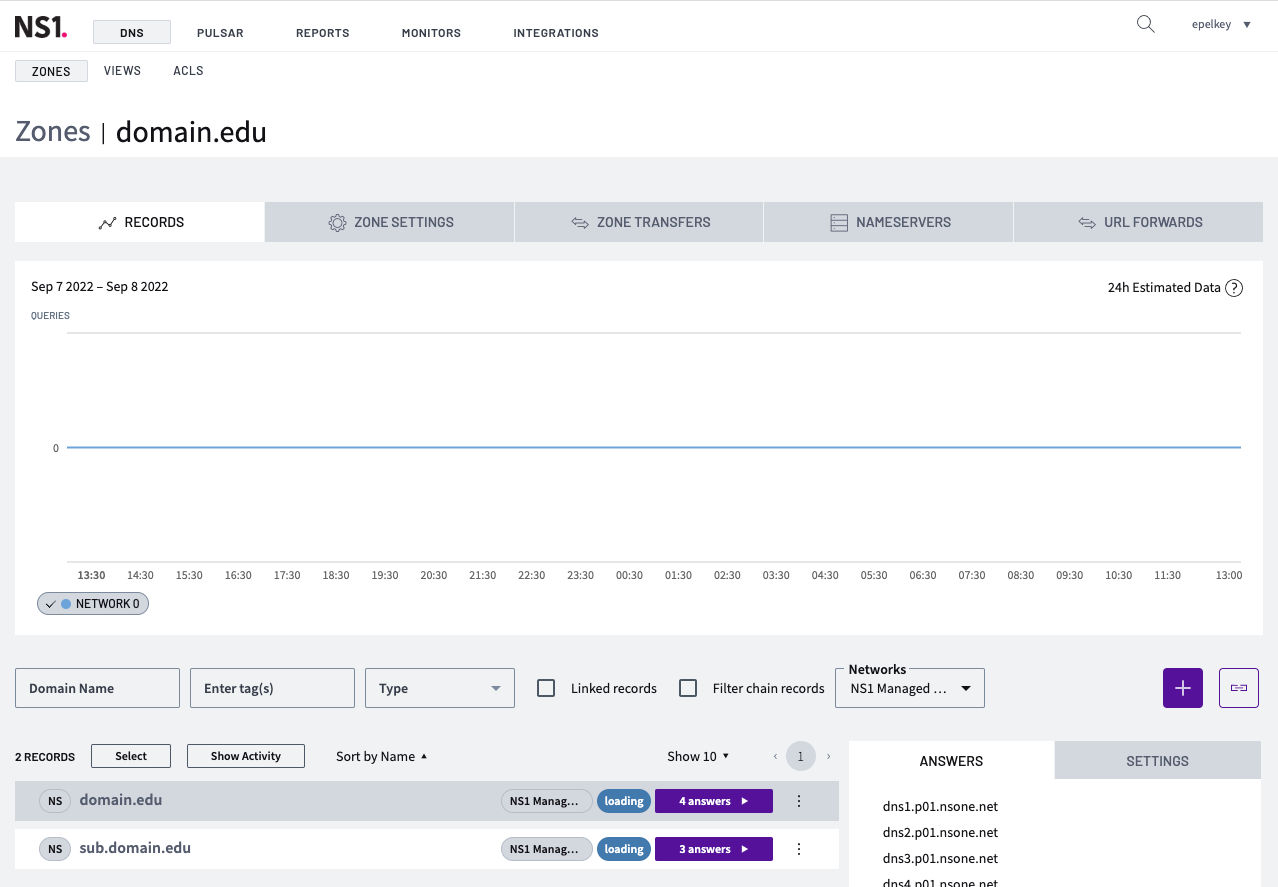Open the epelkey user menu

(1221, 24)
